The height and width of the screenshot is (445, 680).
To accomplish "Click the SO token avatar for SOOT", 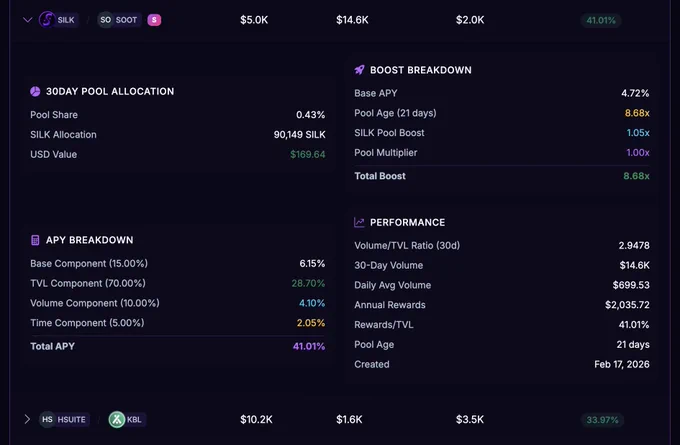I will [105, 20].
